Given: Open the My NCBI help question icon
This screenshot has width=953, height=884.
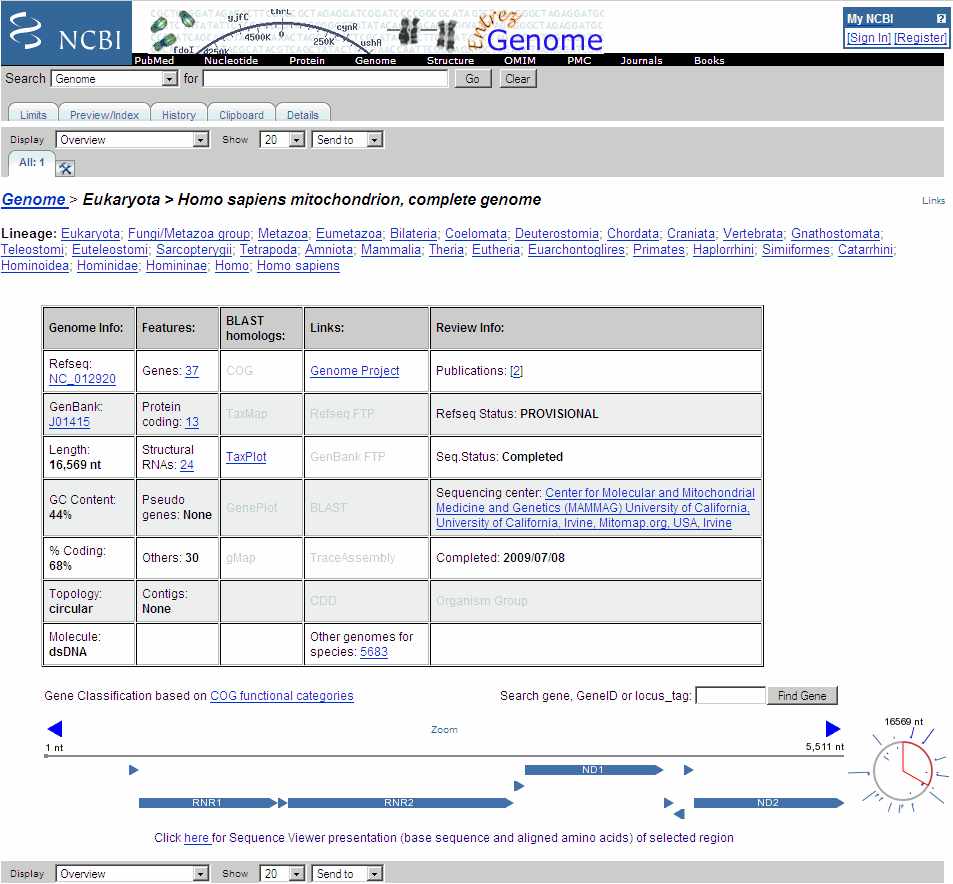Looking at the screenshot, I should coord(941,18).
